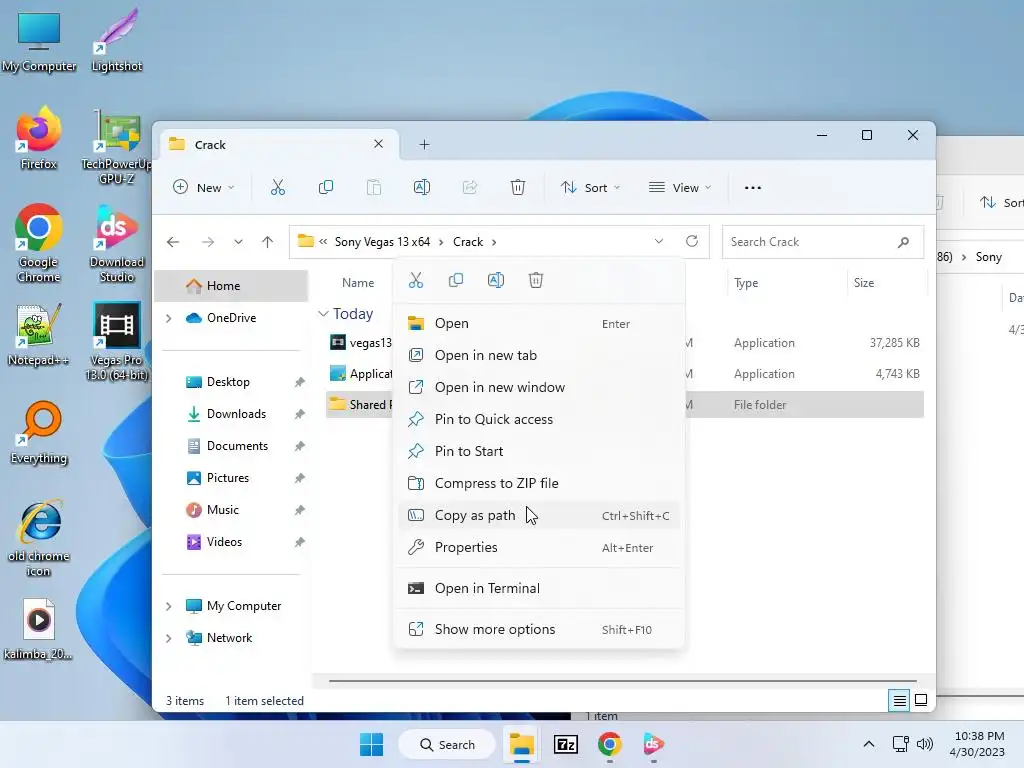Click Copy icon atop the context menu

coord(456,280)
